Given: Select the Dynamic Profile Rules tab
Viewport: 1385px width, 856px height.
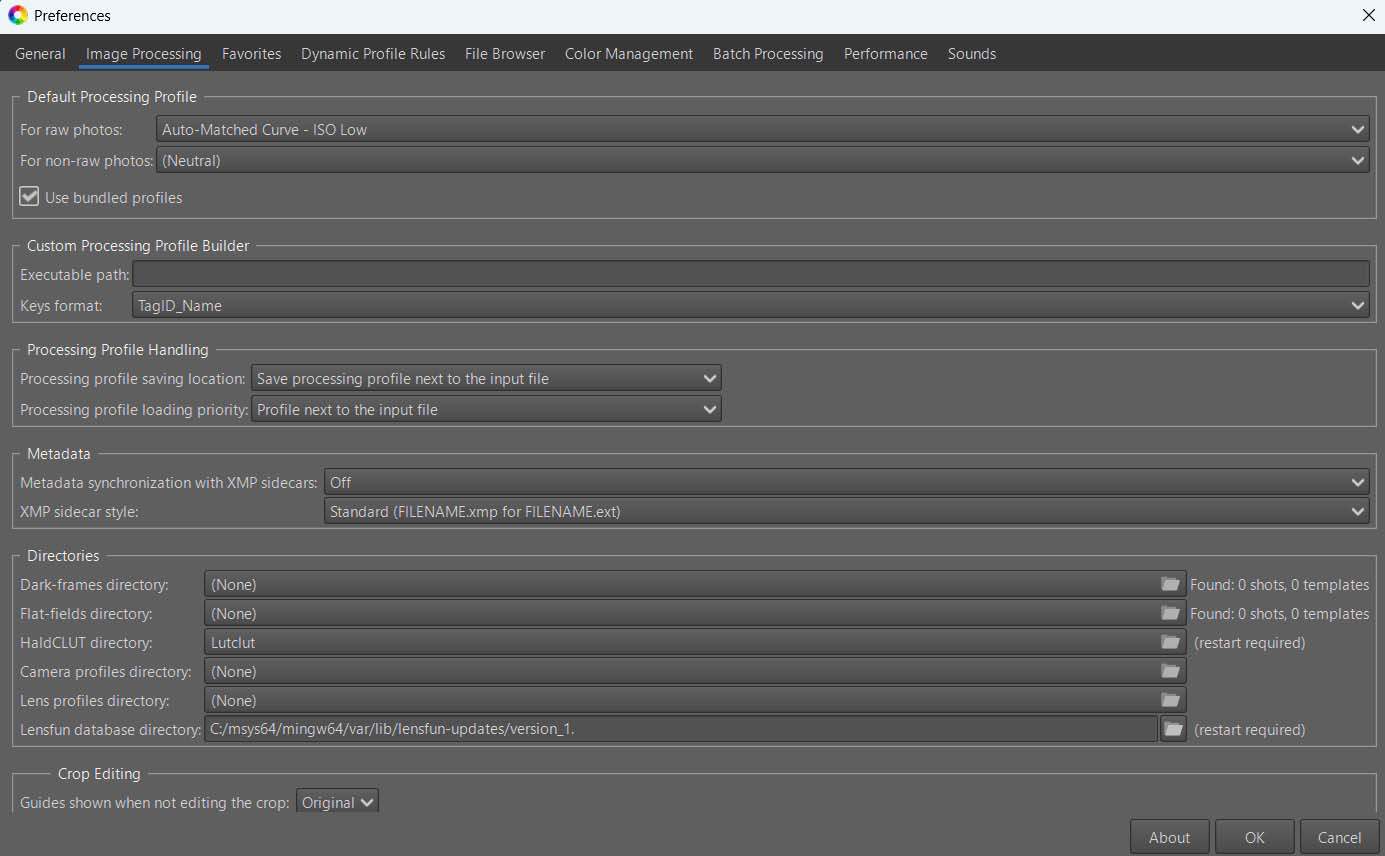Looking at the screenshot, I should point(373,54).
